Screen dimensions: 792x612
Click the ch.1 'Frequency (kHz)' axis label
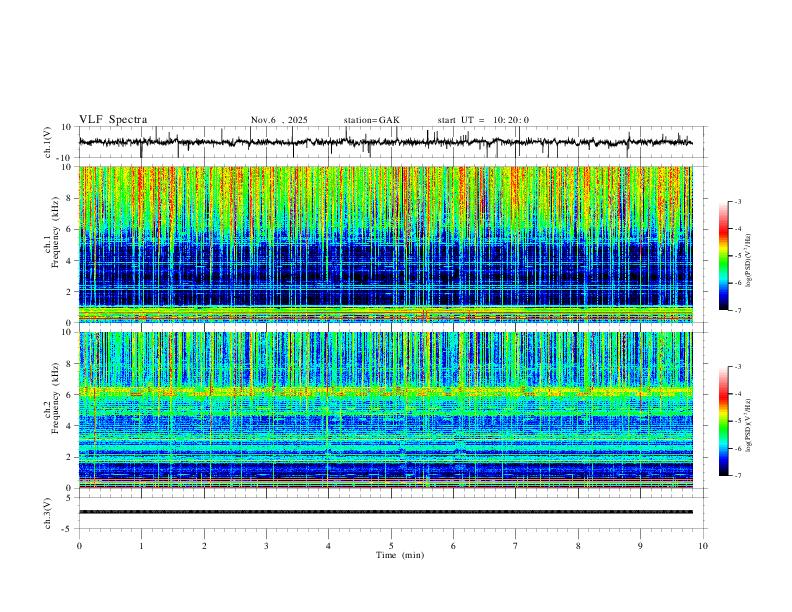tap(55, 232)
